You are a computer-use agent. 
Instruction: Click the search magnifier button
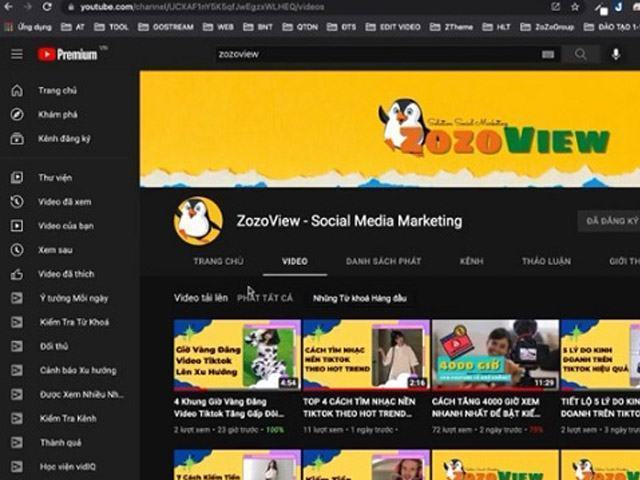[x=580, y=54]
